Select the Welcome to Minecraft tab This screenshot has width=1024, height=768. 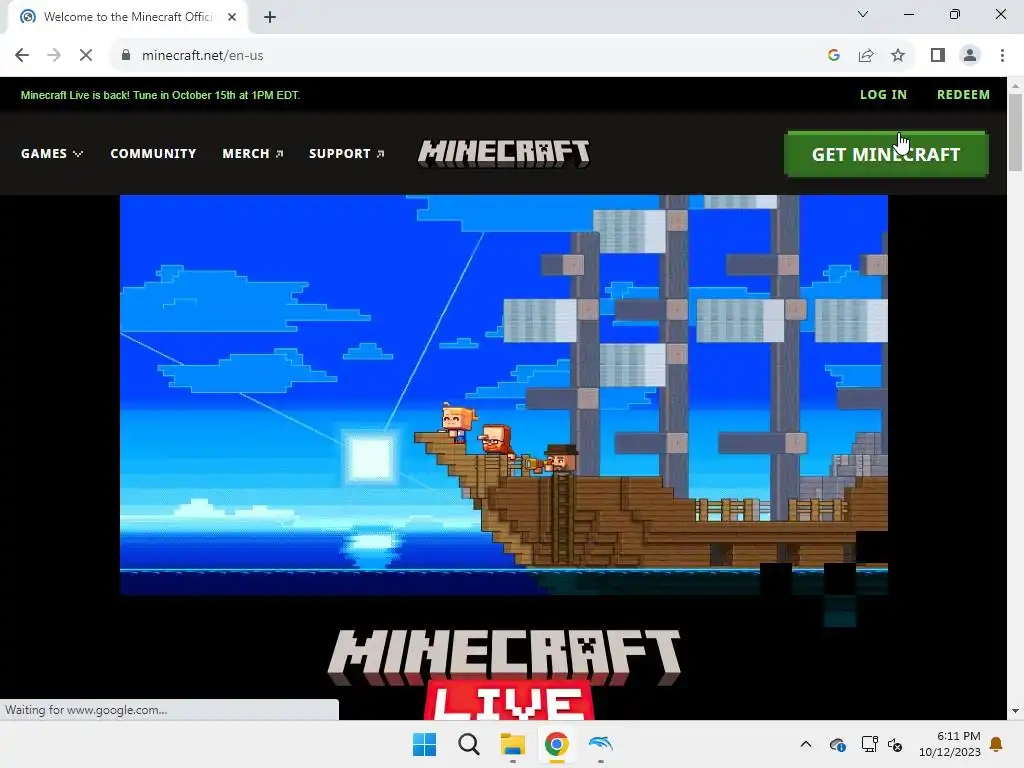[128, 17]
